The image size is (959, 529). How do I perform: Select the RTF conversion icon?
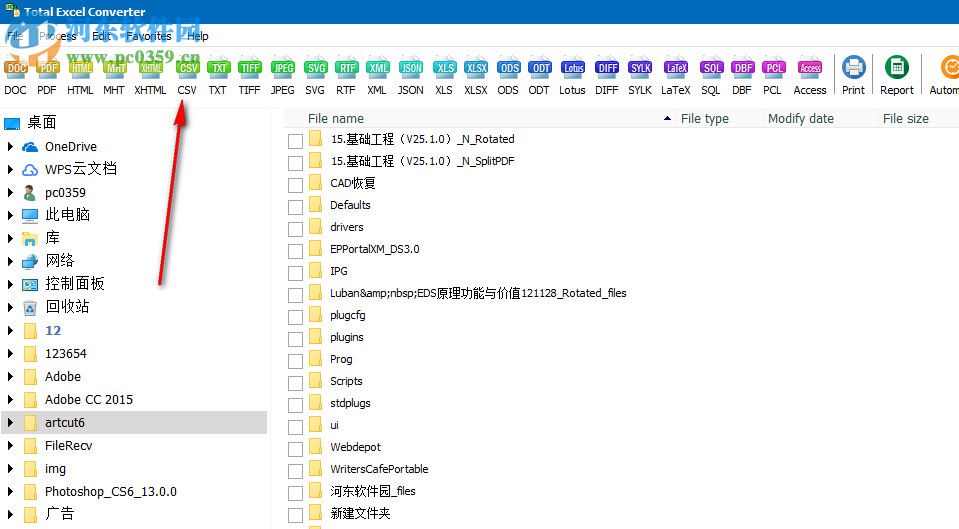[x=346, y=68]
